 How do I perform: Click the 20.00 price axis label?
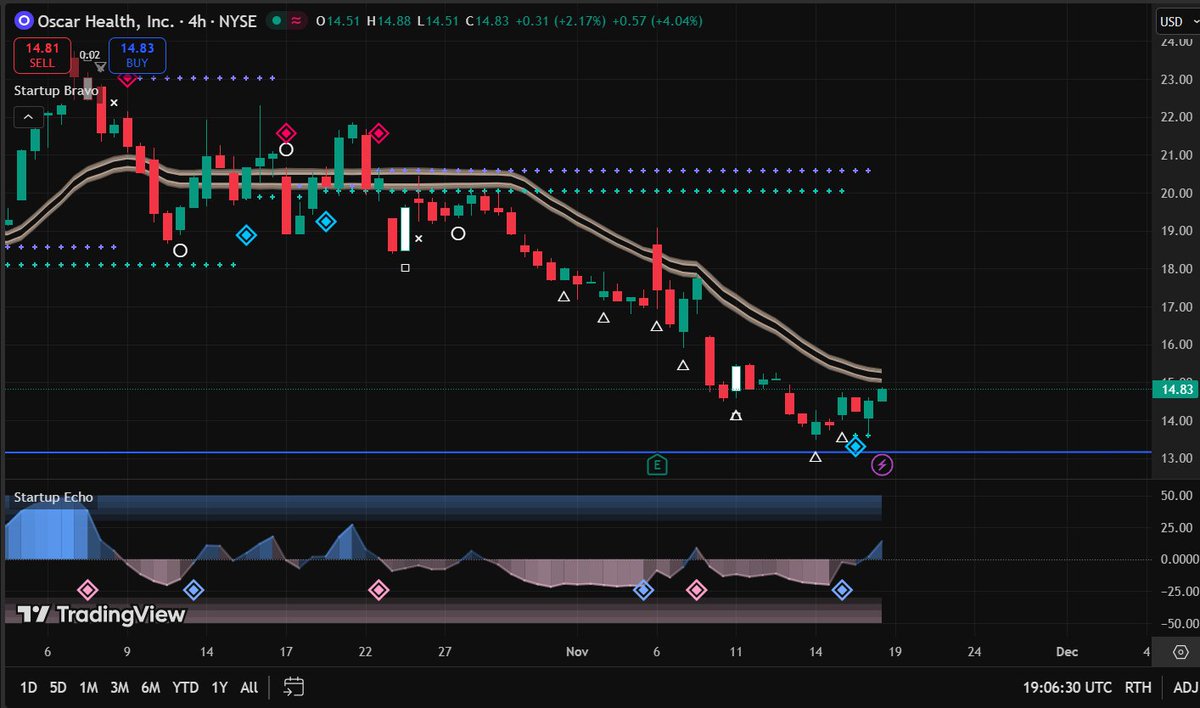(x=1177, y=193)
